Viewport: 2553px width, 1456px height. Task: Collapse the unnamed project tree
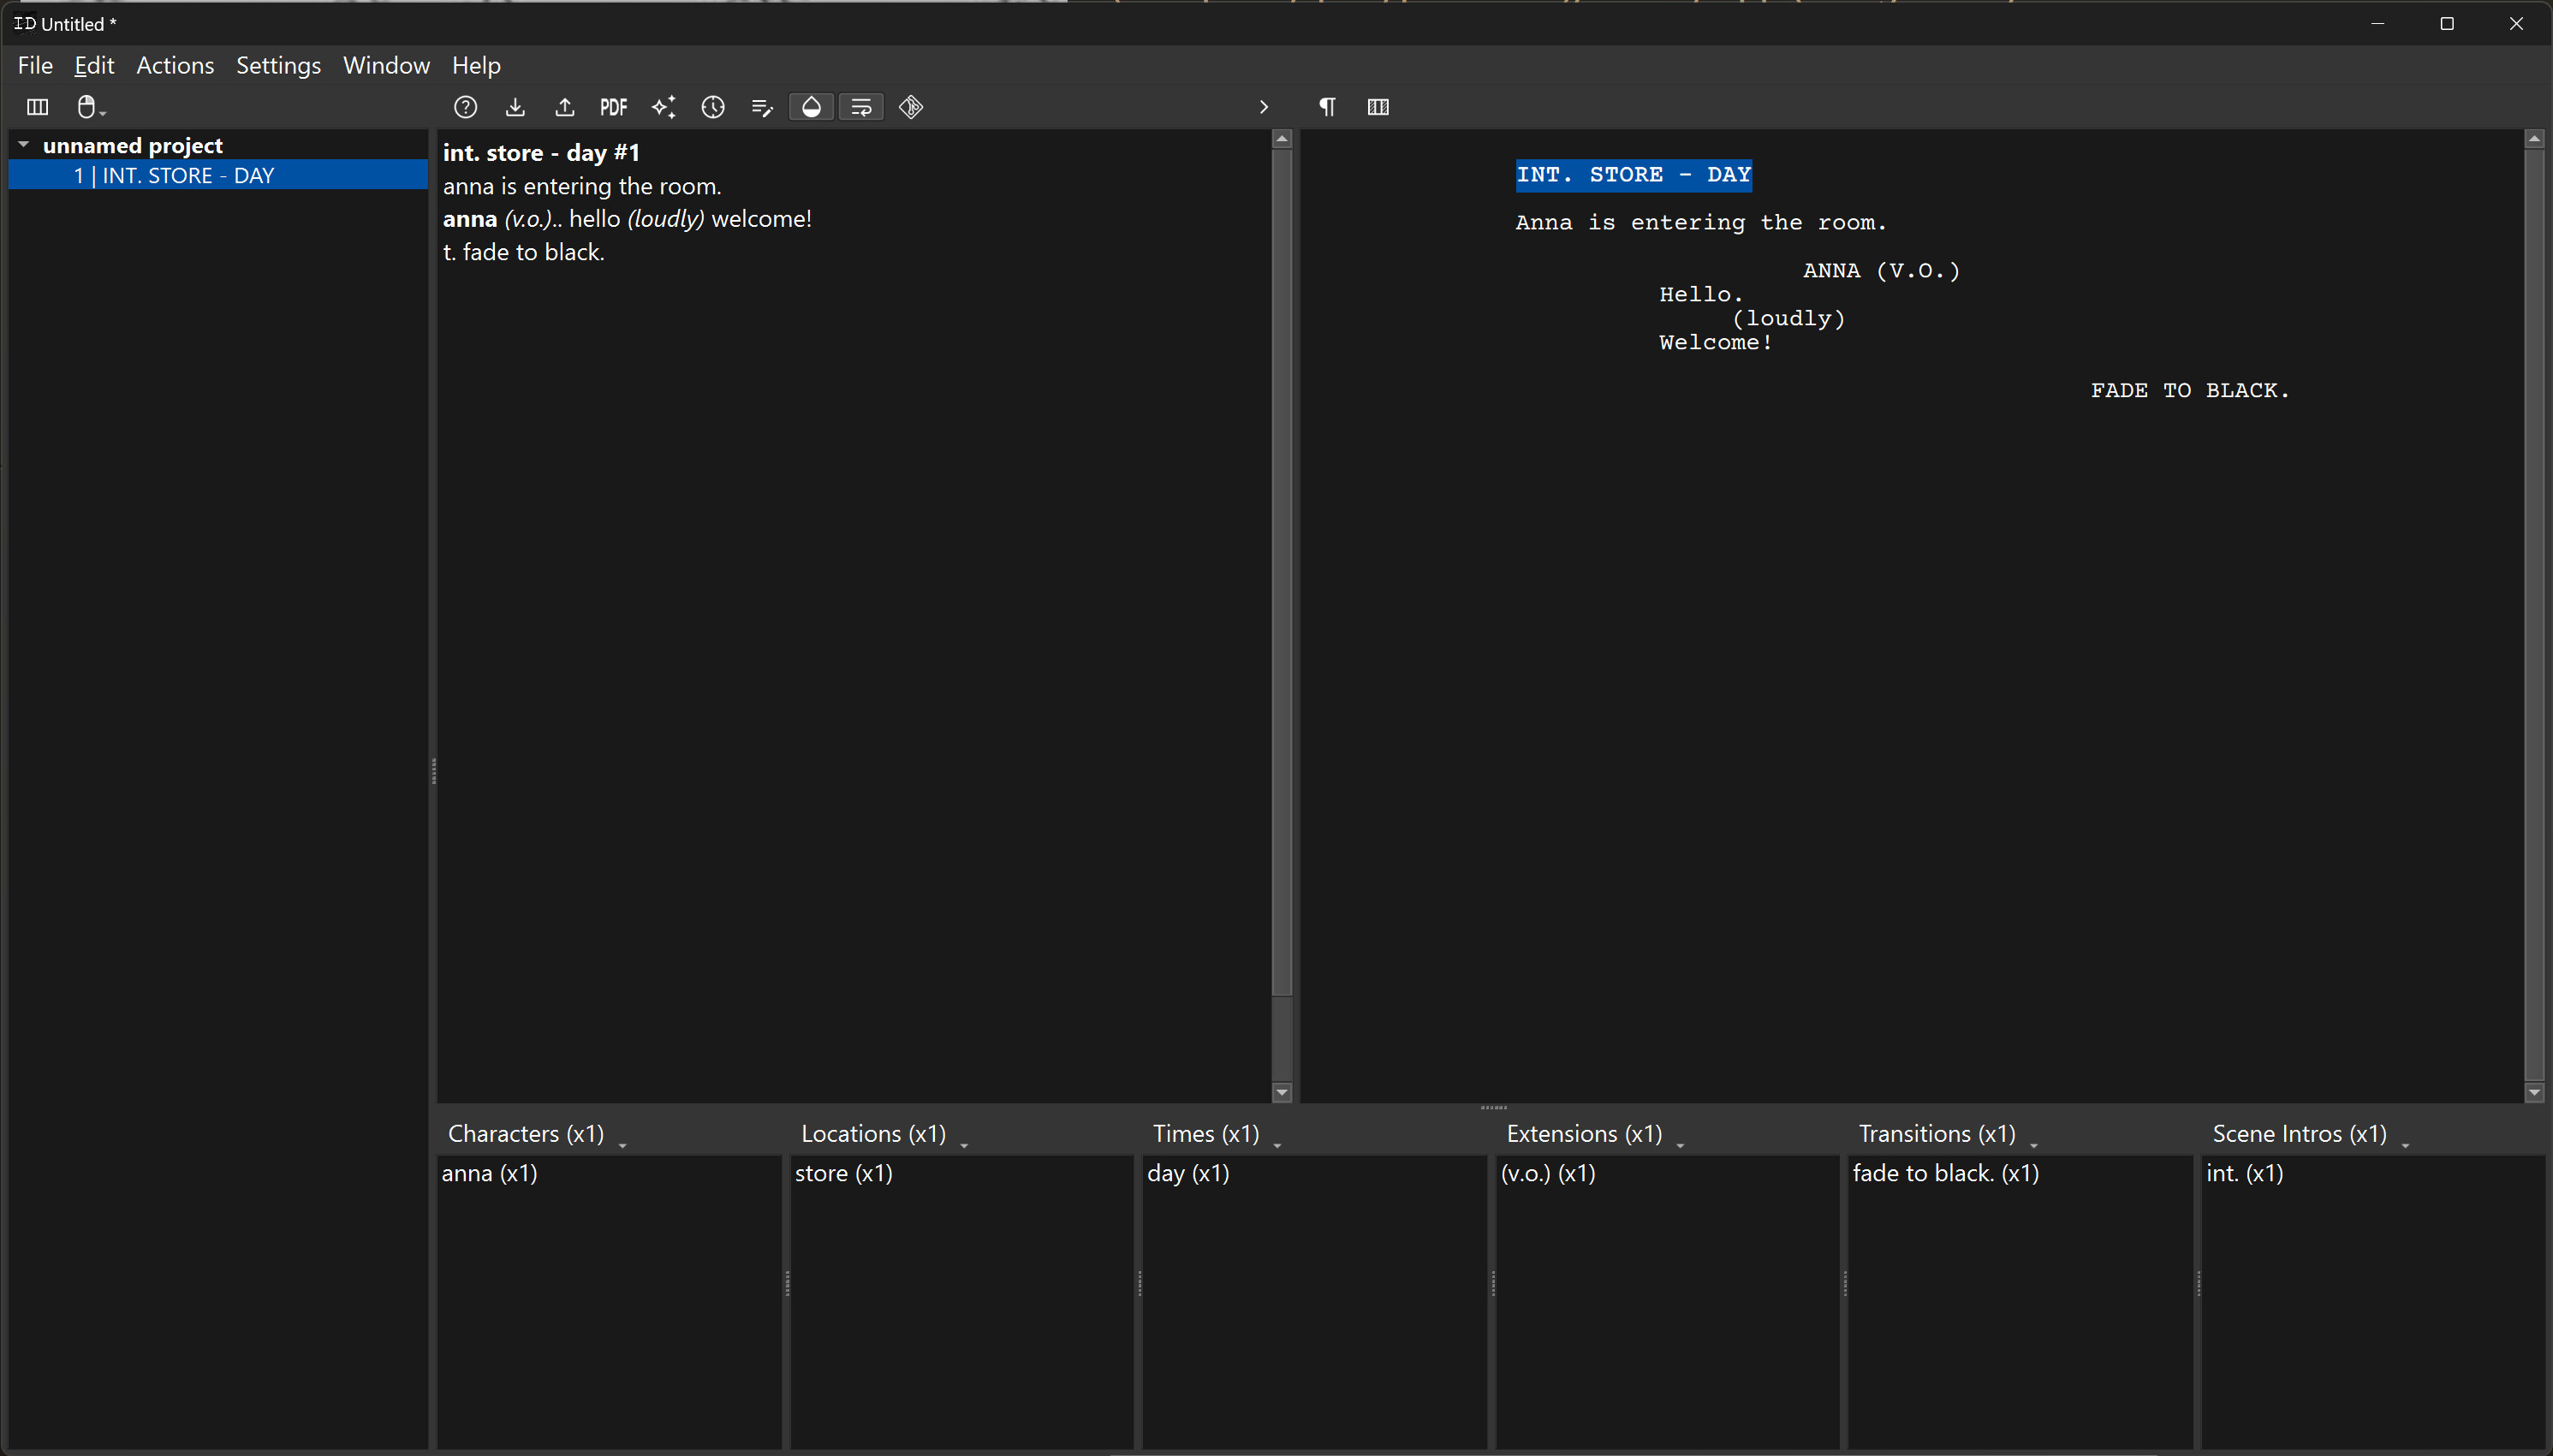(x=23, y=144)
